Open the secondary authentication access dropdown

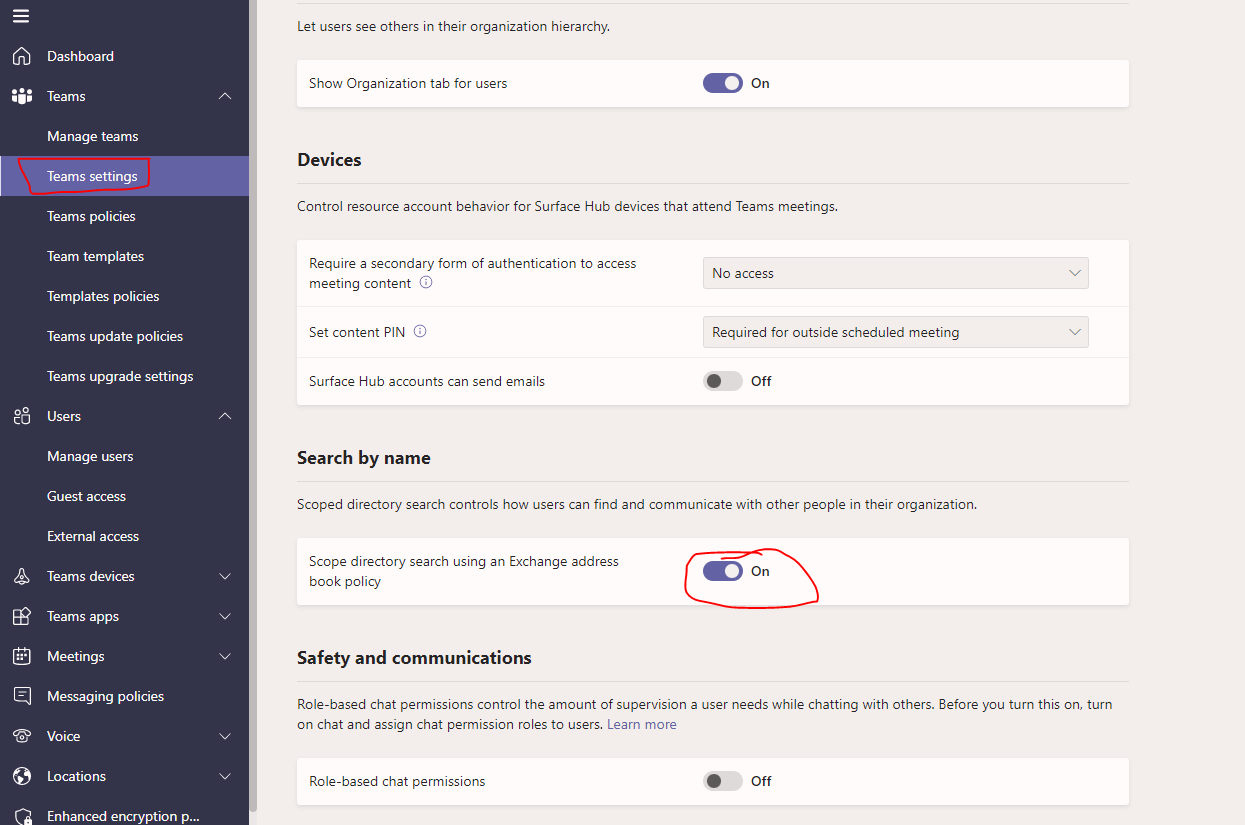coord(895,272)
